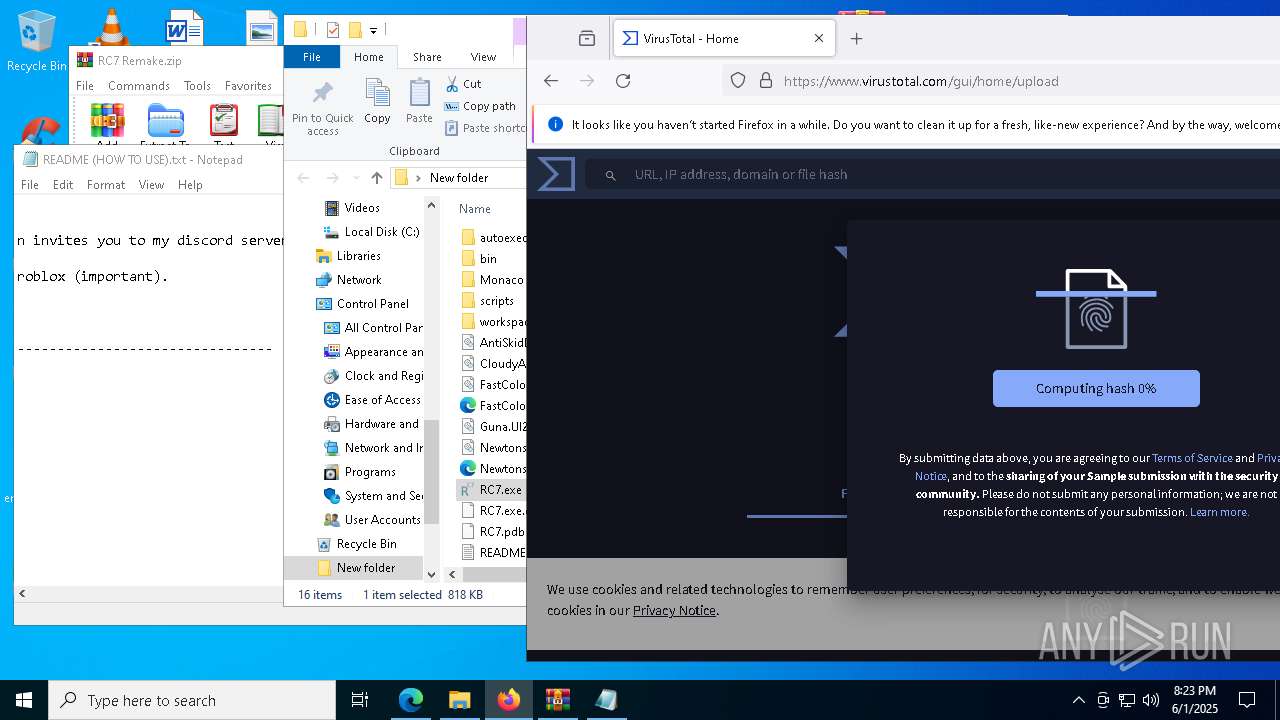Click Pin to Quick access in Explorer ribbon
The image size is (1280, 720).
(322, 108)
